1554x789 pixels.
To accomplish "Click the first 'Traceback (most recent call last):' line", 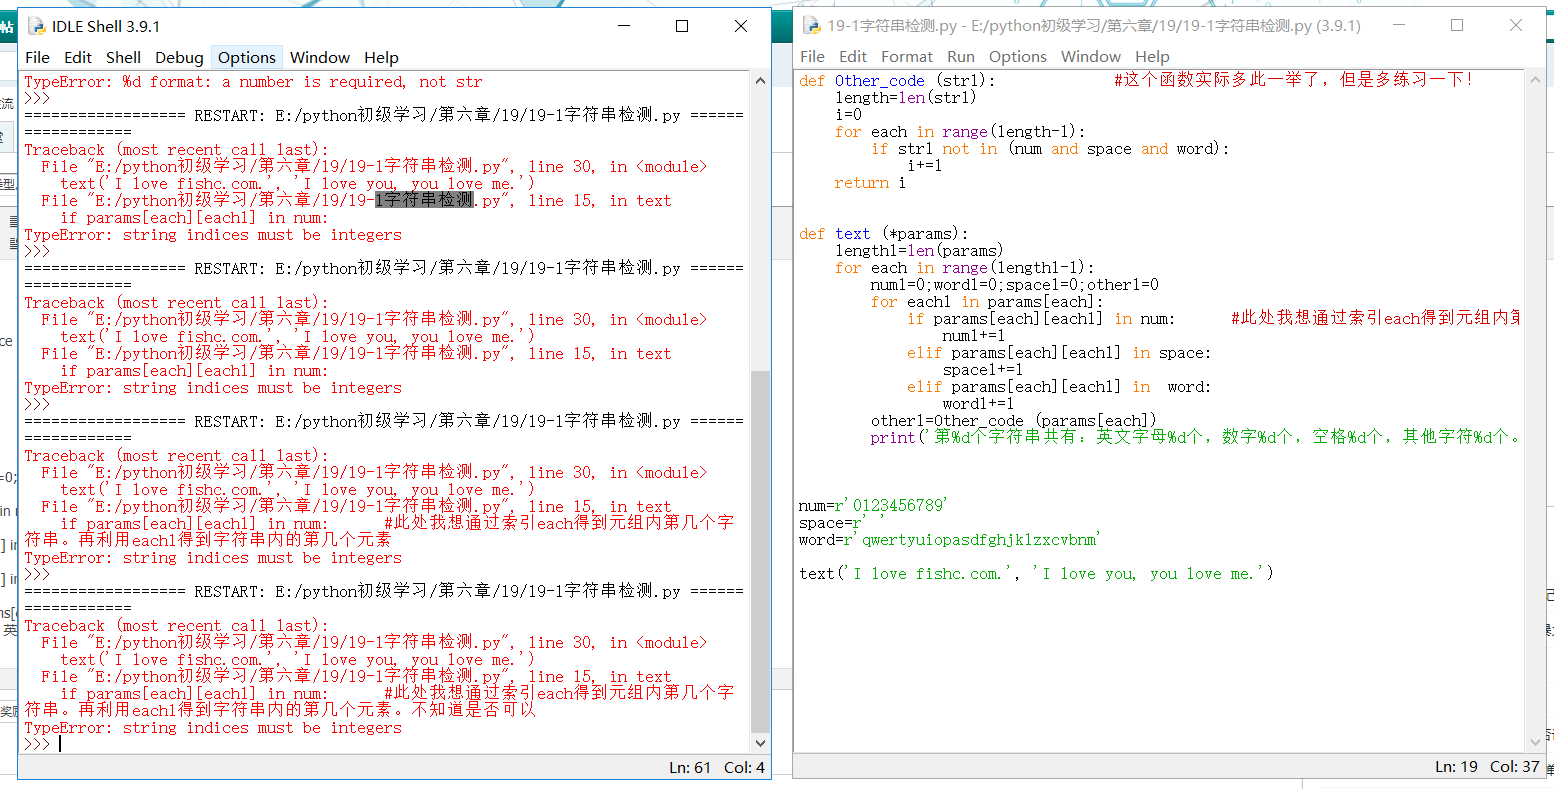I will pos(176,150).
